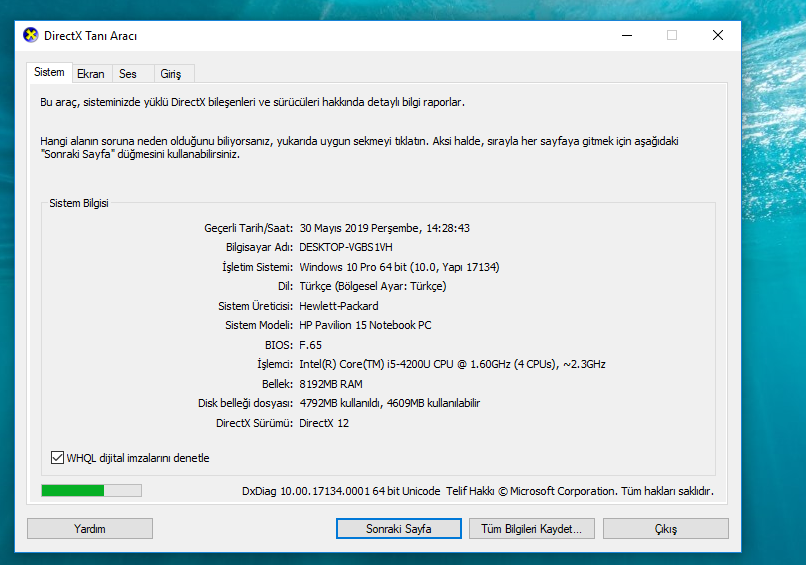Click the Yardım button

90,528
